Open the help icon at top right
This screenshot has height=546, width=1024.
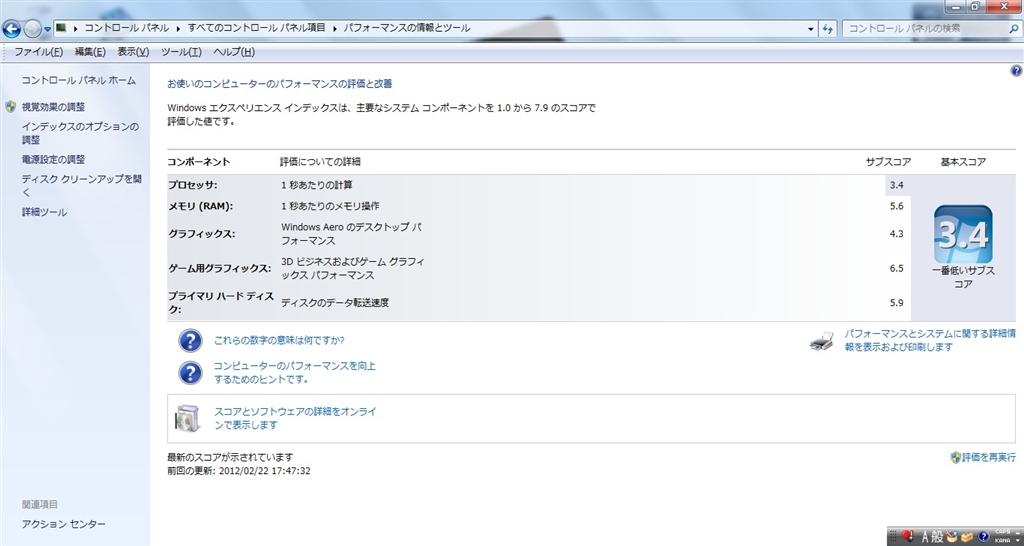tap(1016, 71)
